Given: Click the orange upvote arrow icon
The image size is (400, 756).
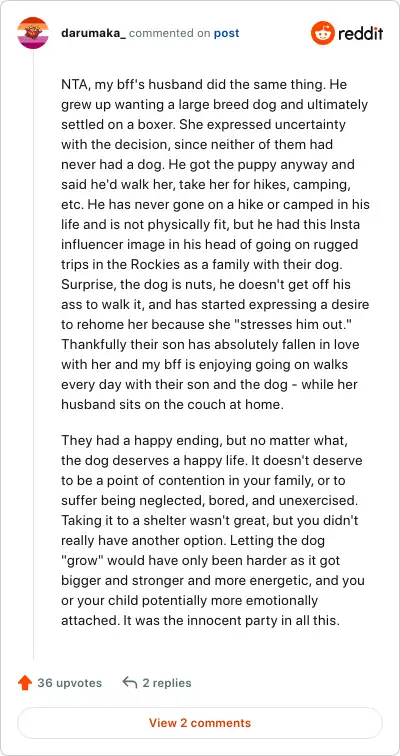Looking at the screenshot, I should pos(25,683).
